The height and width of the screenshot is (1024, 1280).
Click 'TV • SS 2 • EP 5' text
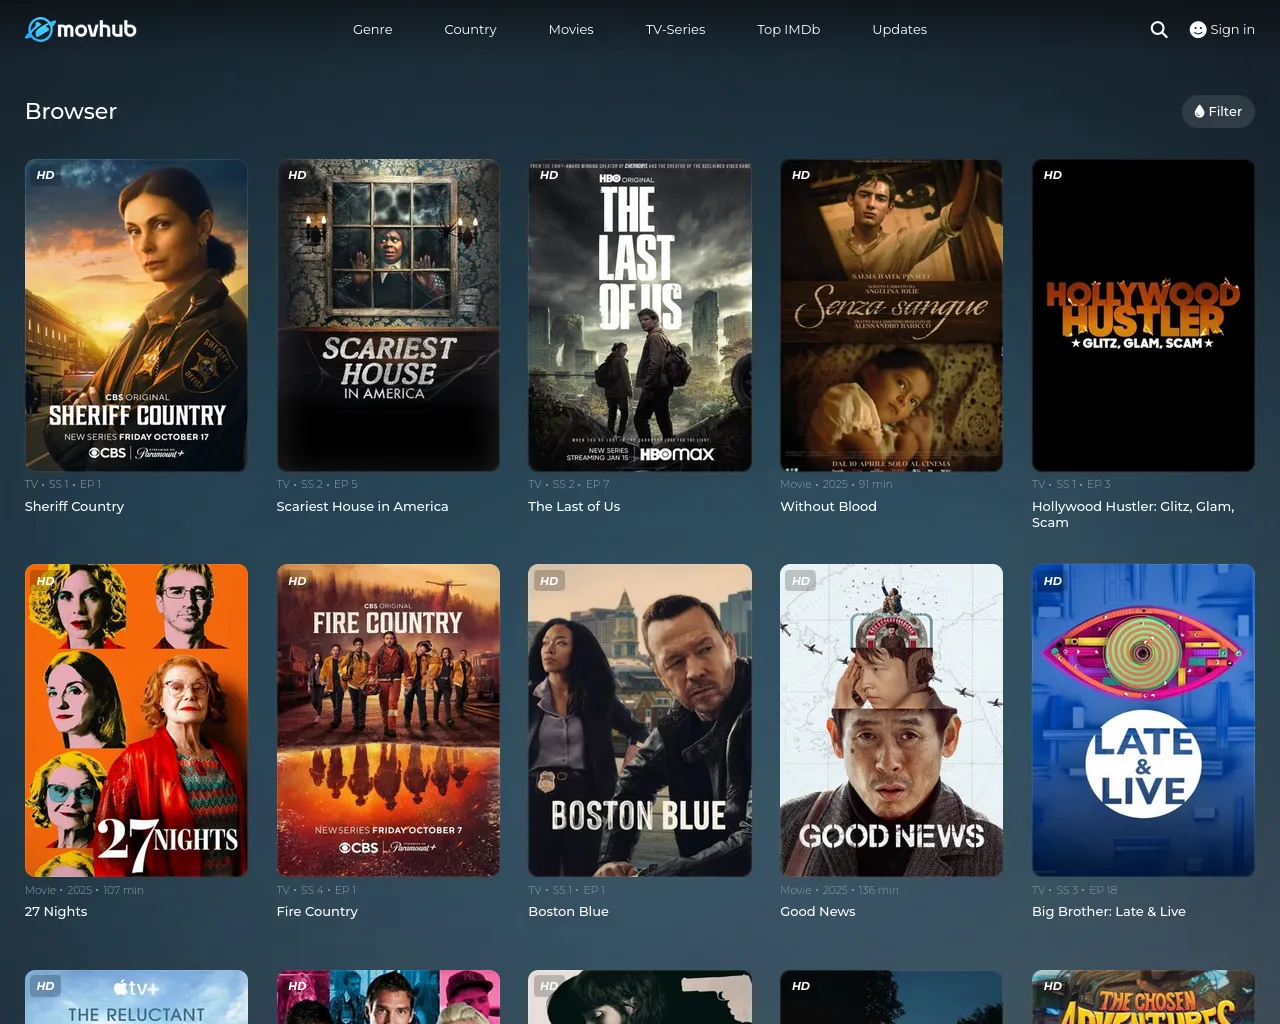317,484
